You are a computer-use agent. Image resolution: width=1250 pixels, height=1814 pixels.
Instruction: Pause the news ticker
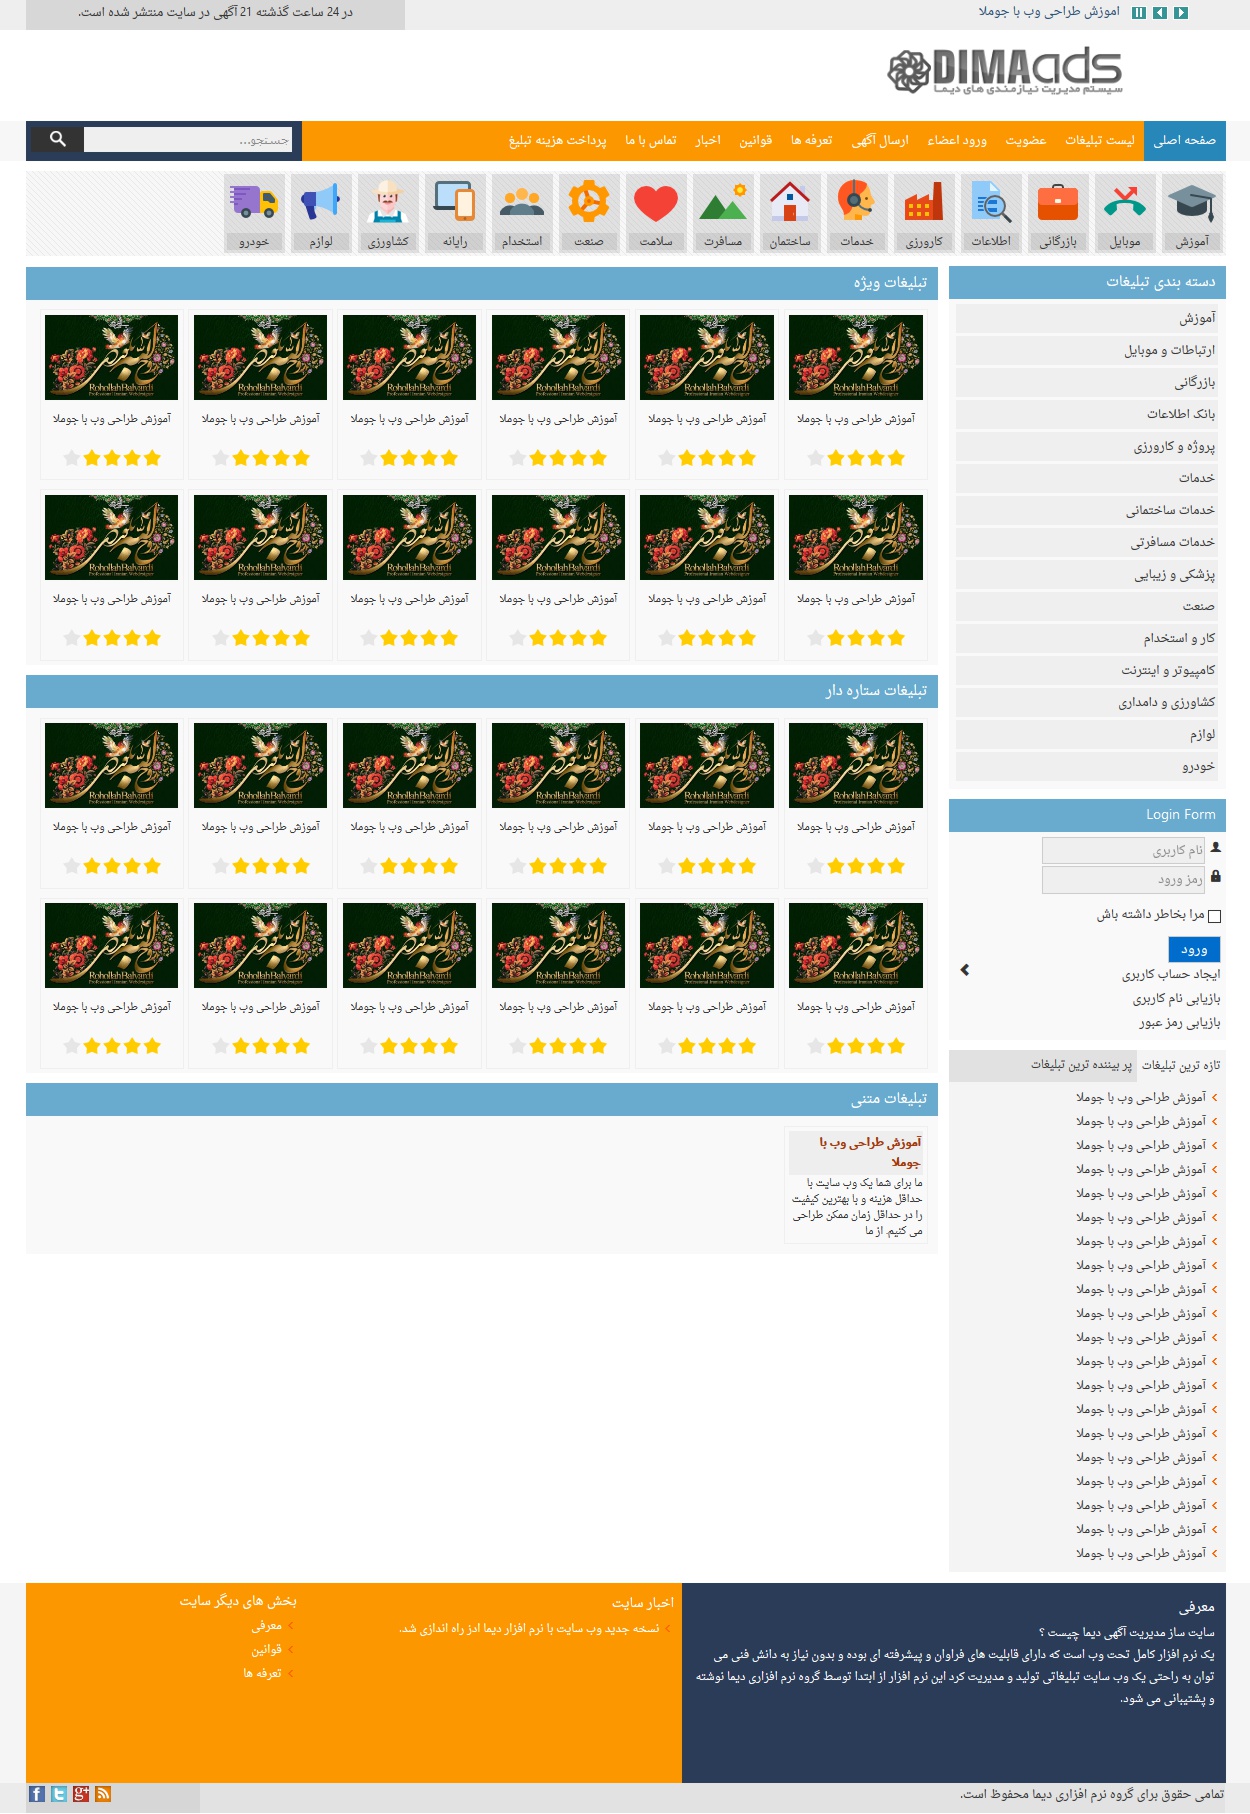tap(1138, 13)
